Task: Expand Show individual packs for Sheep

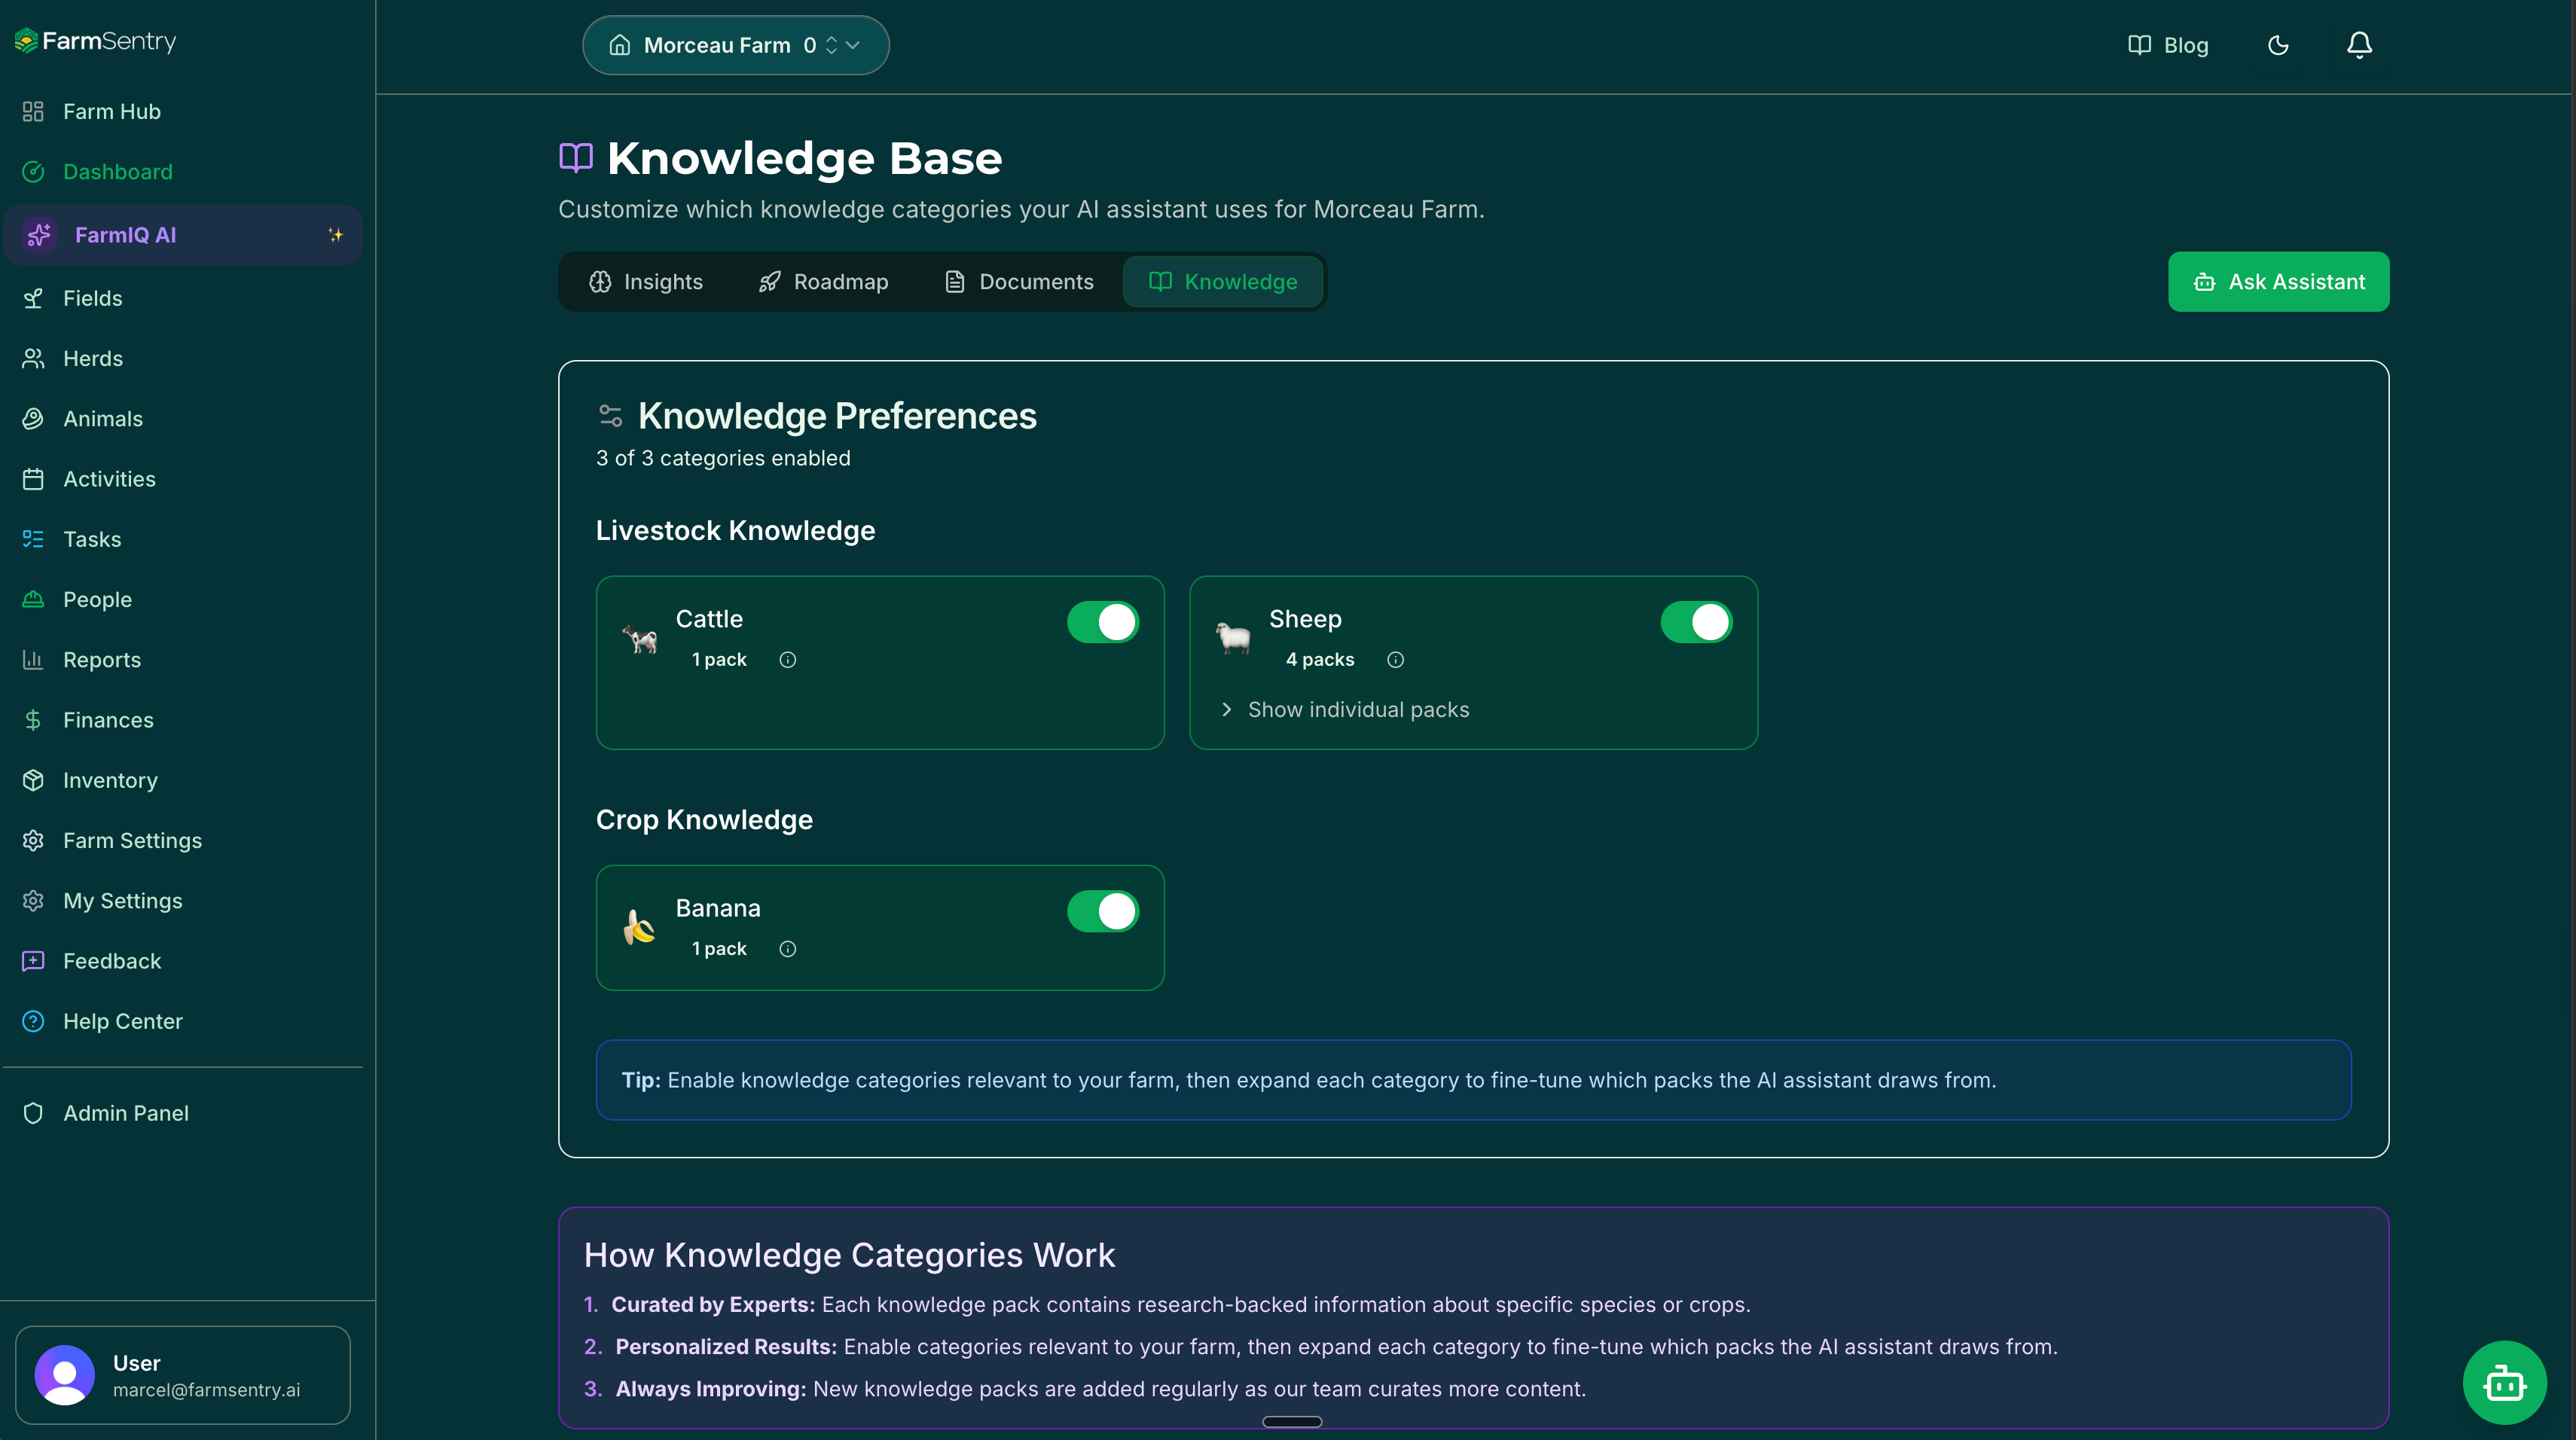Action: 1345,709
